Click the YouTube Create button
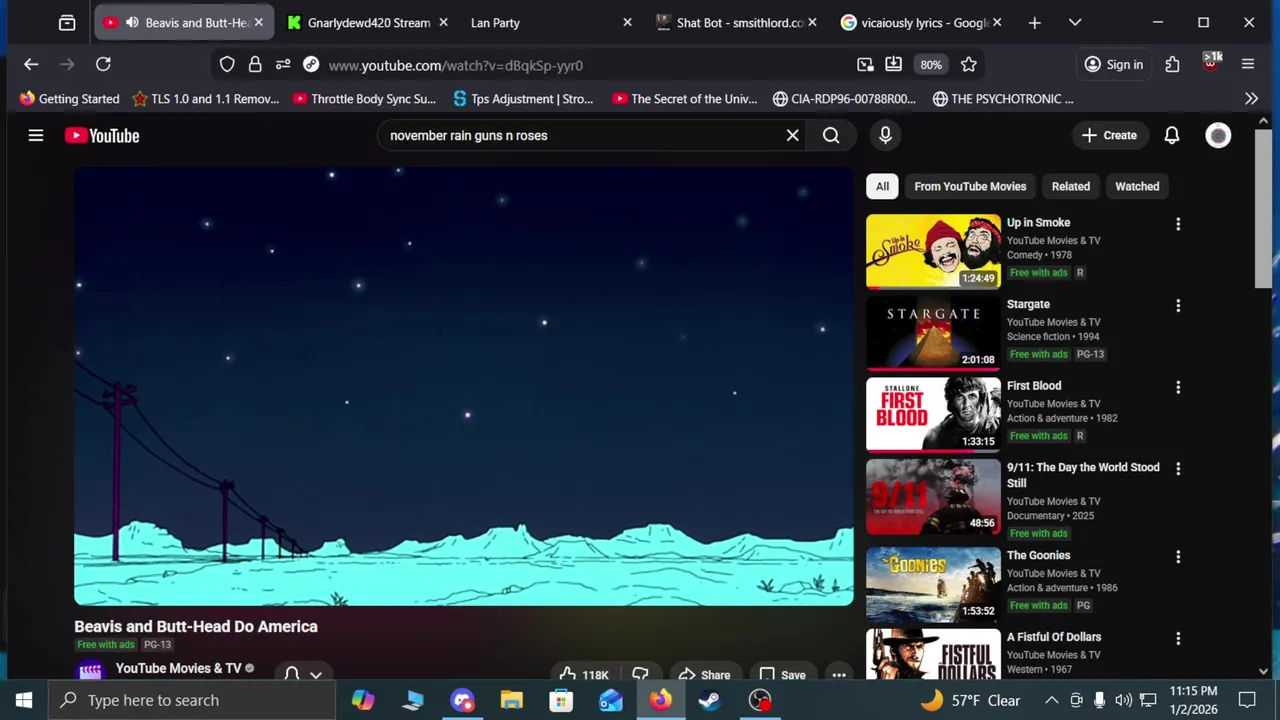The height and width of the screenshot is (720, 1280). click(x=1109, y=135)
